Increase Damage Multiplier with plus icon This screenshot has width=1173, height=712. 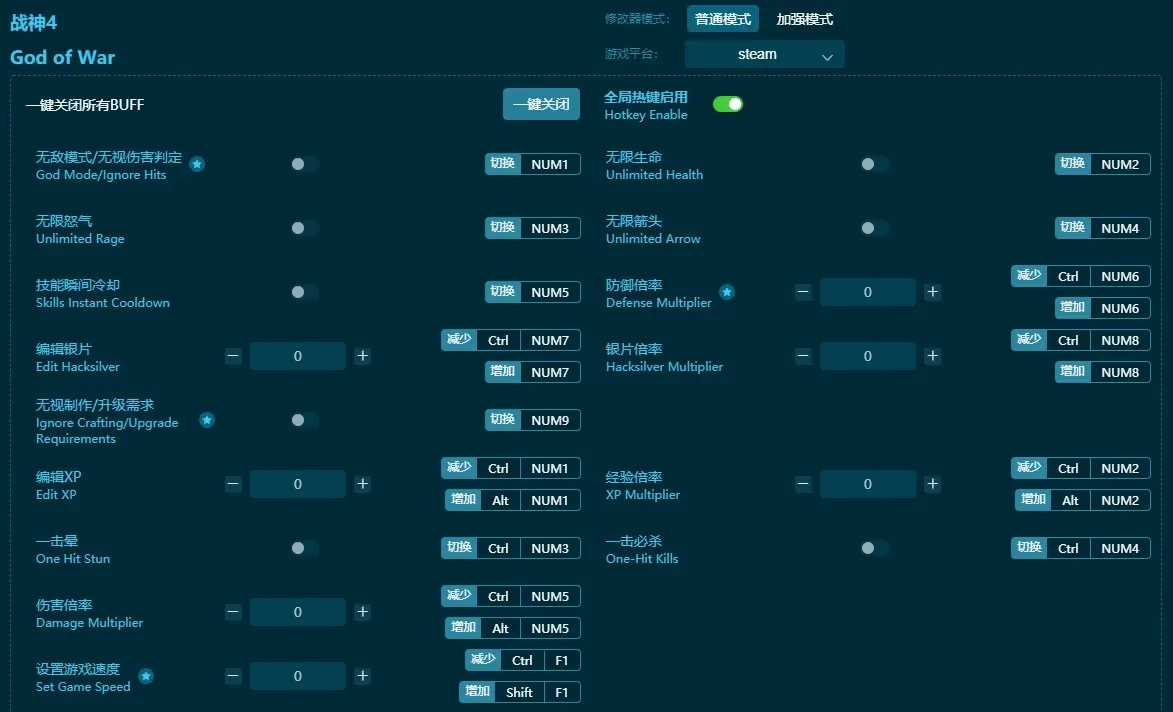coord(363,612)
